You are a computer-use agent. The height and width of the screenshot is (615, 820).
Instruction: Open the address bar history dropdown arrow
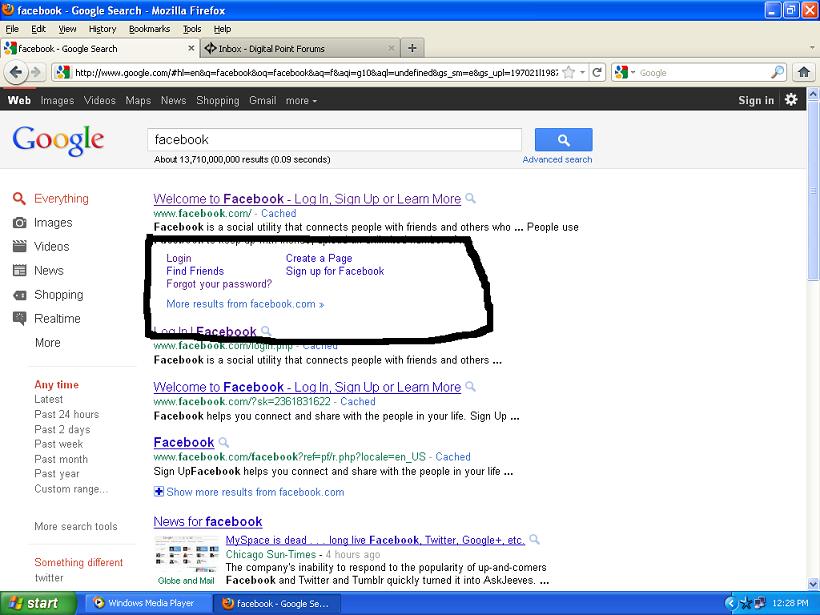(x=582, y=73)
